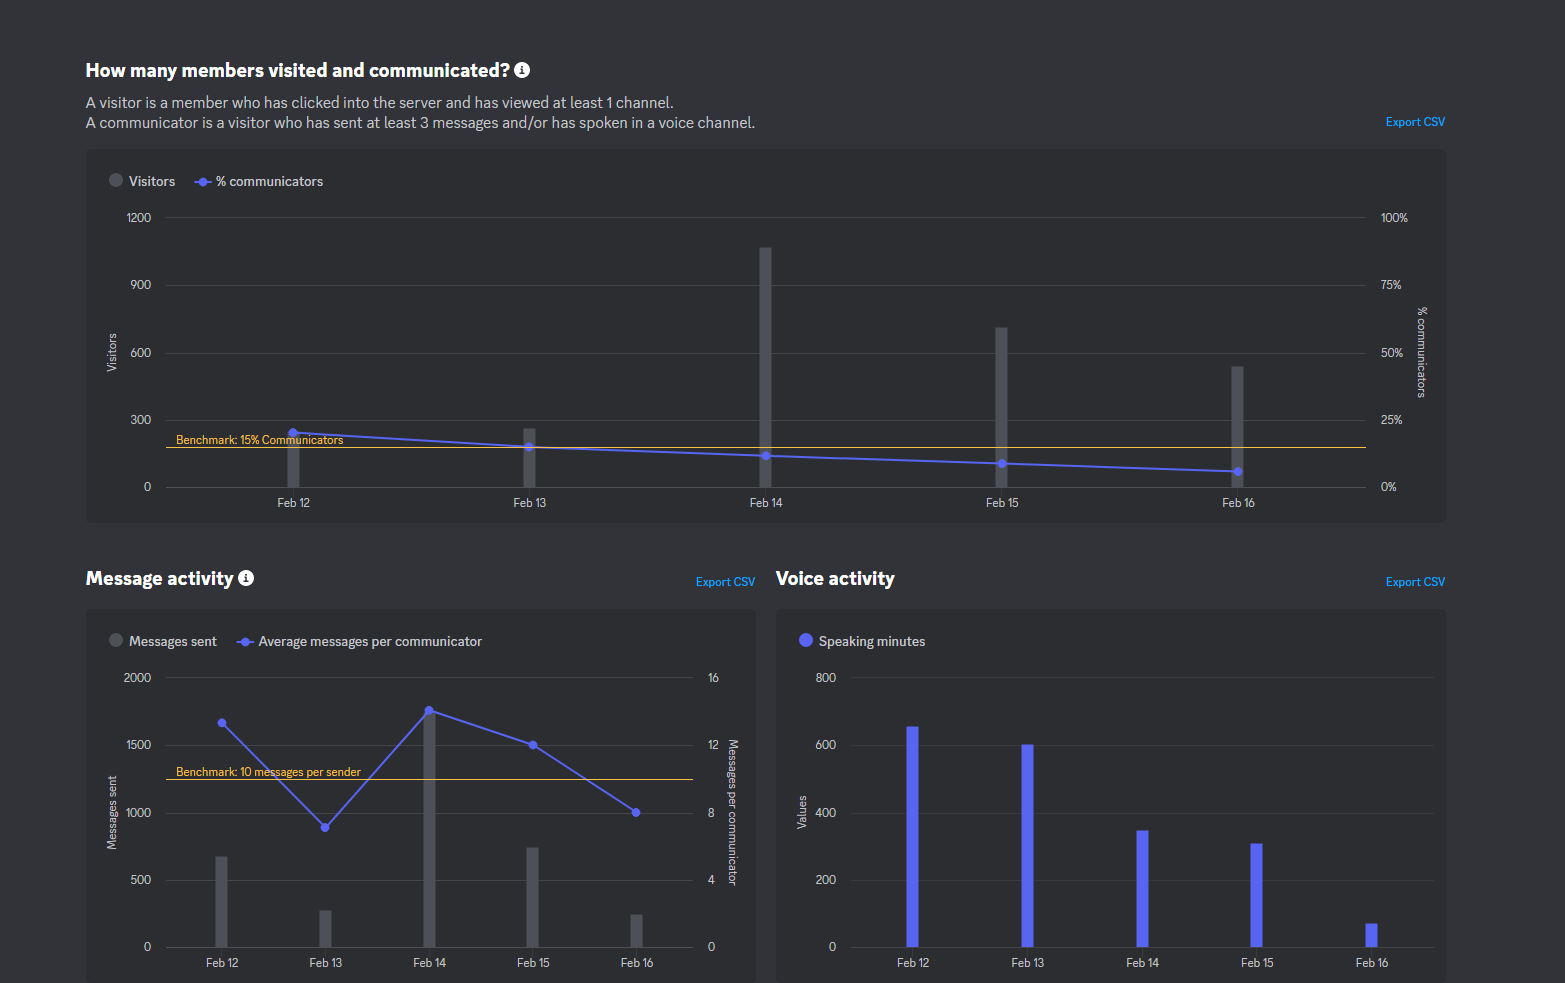The width and height of the screenshot is (1565, 983).
Task: Hide the % communicators legend series
Action: point(259,182)
